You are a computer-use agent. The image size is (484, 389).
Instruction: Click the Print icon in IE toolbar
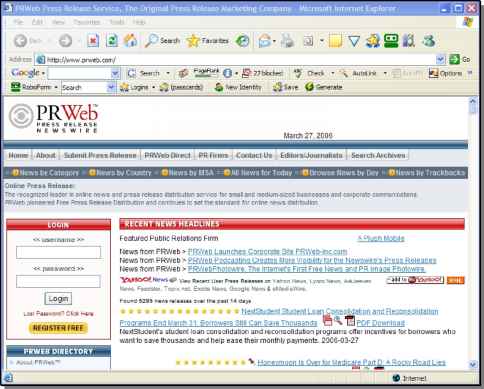pyautogui.click(x=287, y=41)
